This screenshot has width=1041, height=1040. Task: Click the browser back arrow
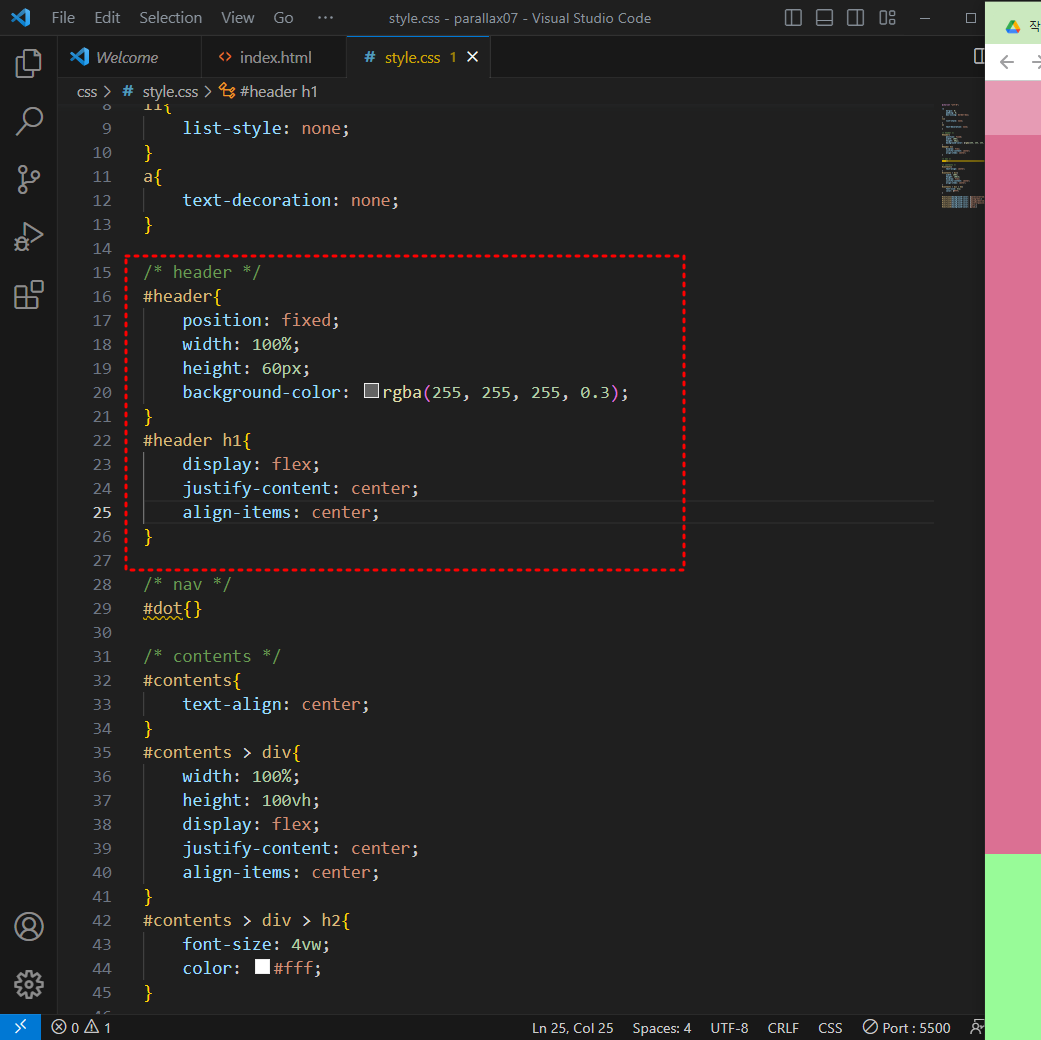tap(1006, 62)
